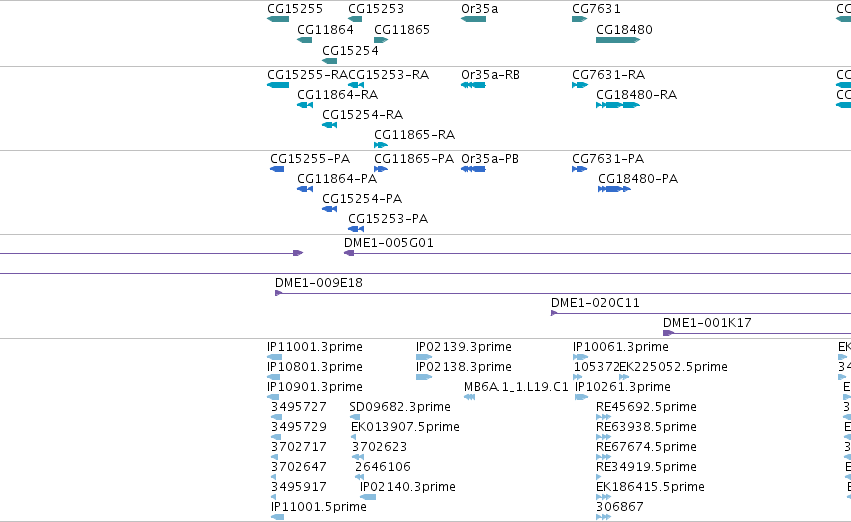Click the CG18480-RA transcript glyph
The height and width of the screenshot is (522, 851).
[x=618, y=105]
